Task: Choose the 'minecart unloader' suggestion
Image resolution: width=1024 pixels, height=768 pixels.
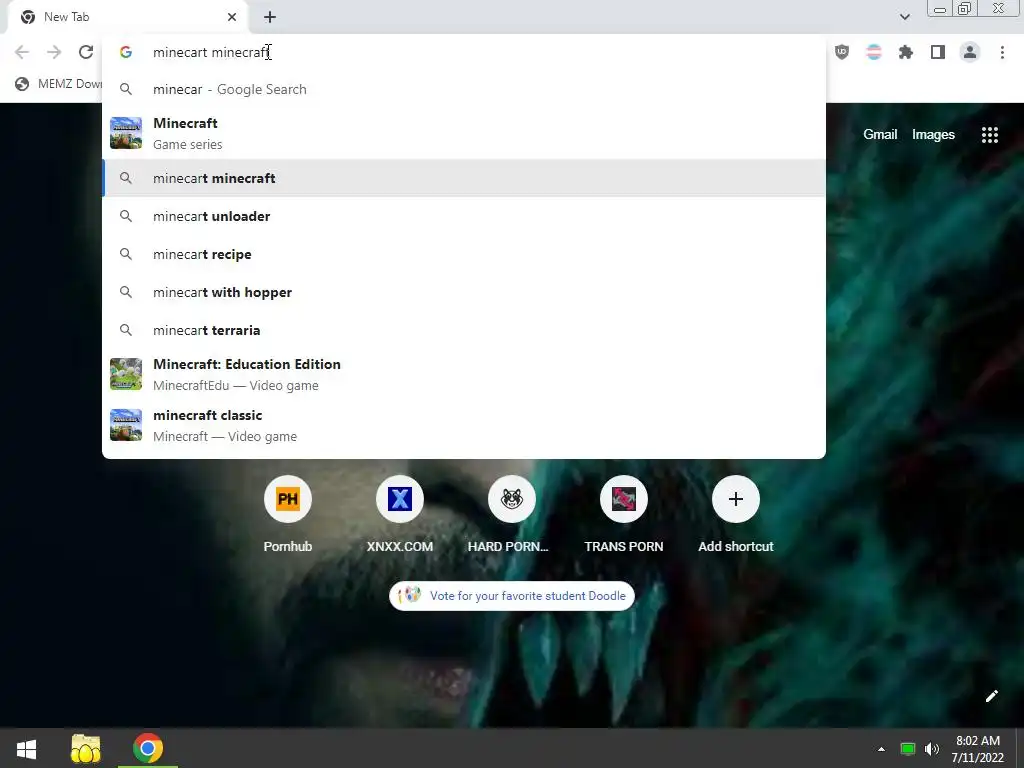Action: (464, 216)
